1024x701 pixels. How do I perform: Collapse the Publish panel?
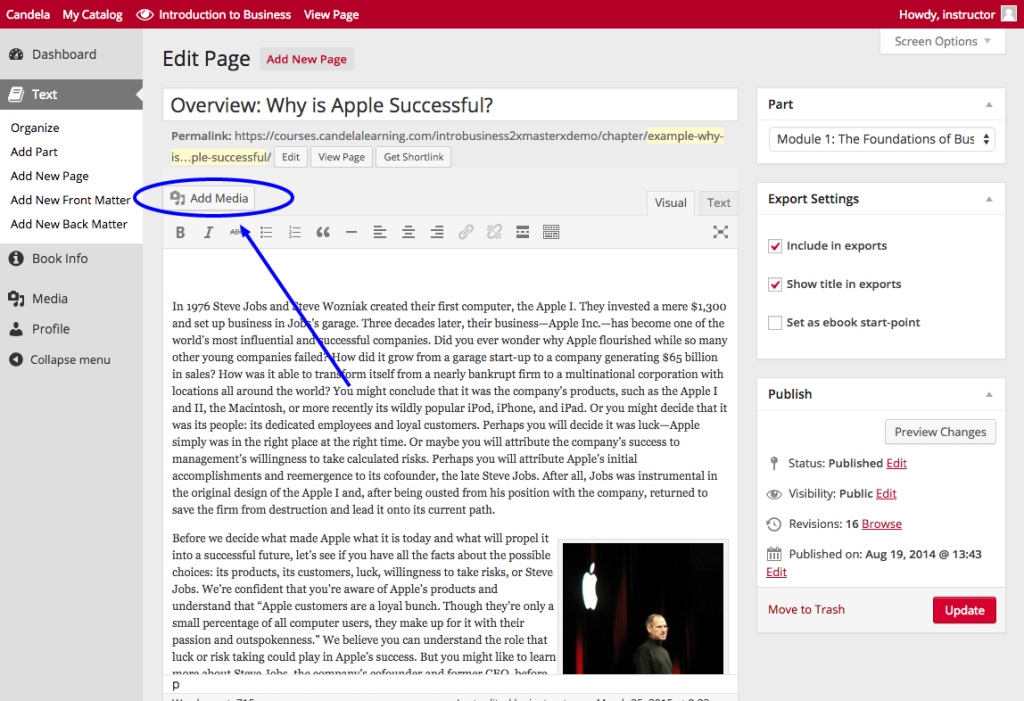(x=989, y=395)
